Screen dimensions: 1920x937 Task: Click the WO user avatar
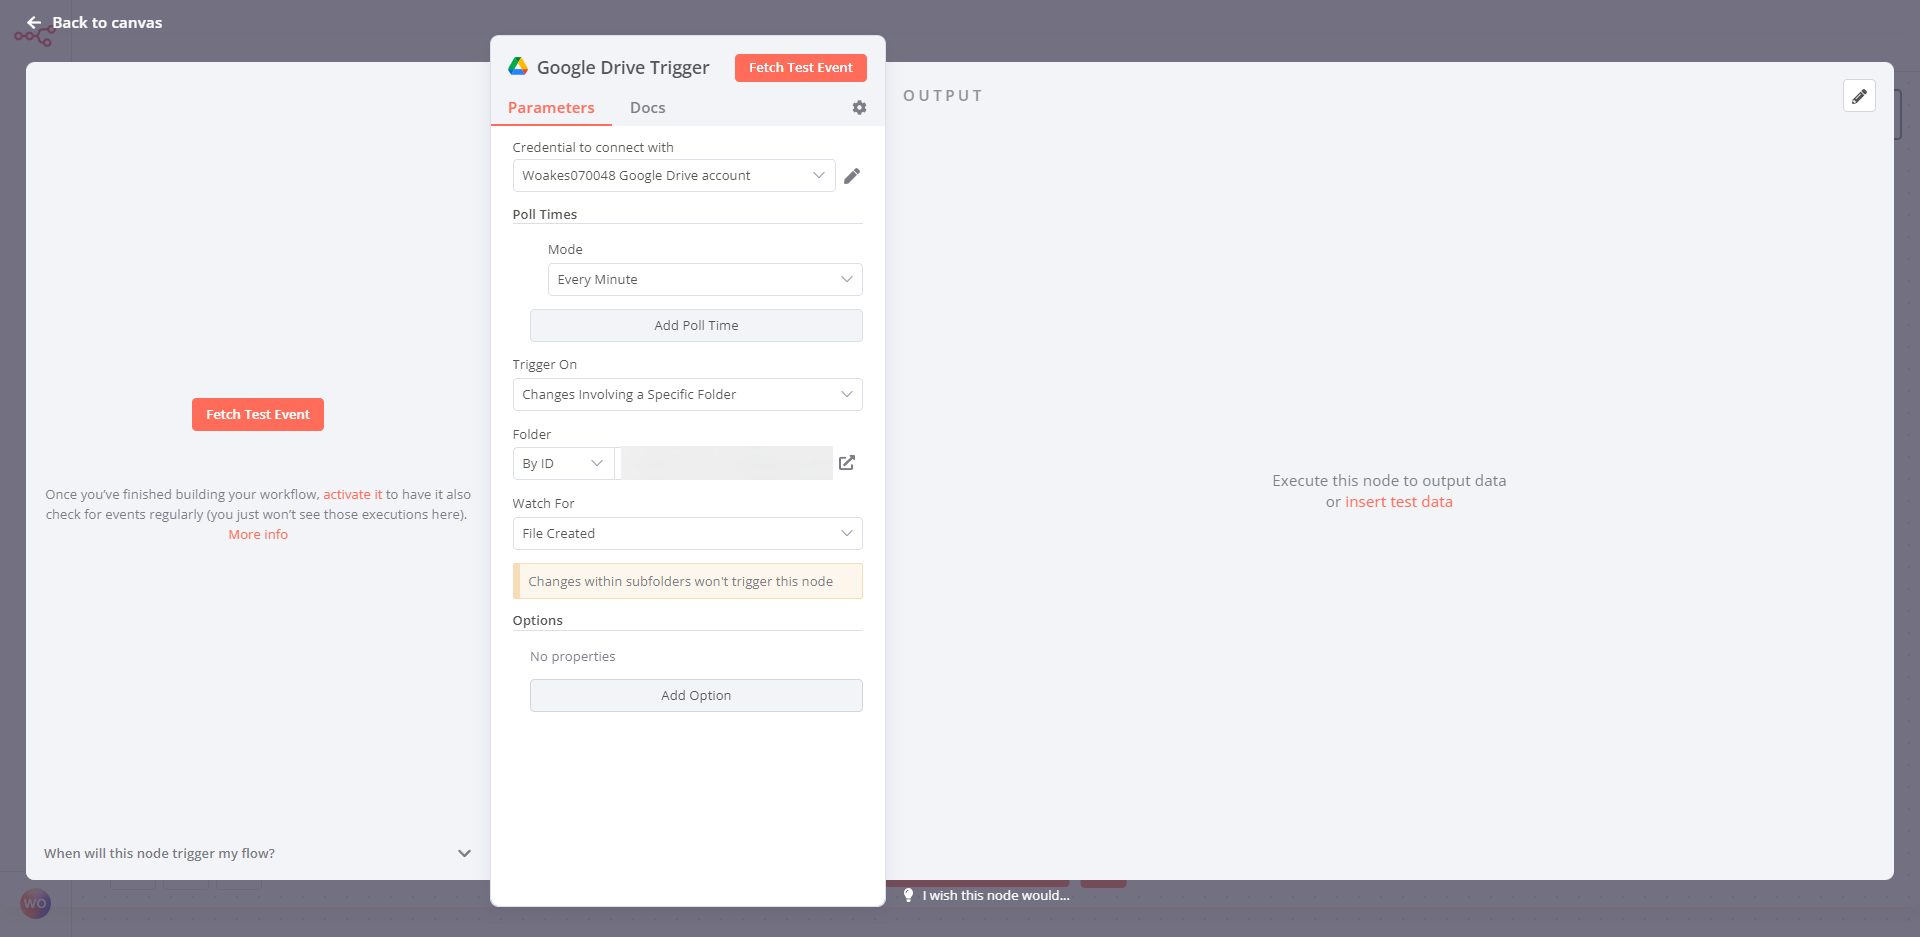click(35, 904)
